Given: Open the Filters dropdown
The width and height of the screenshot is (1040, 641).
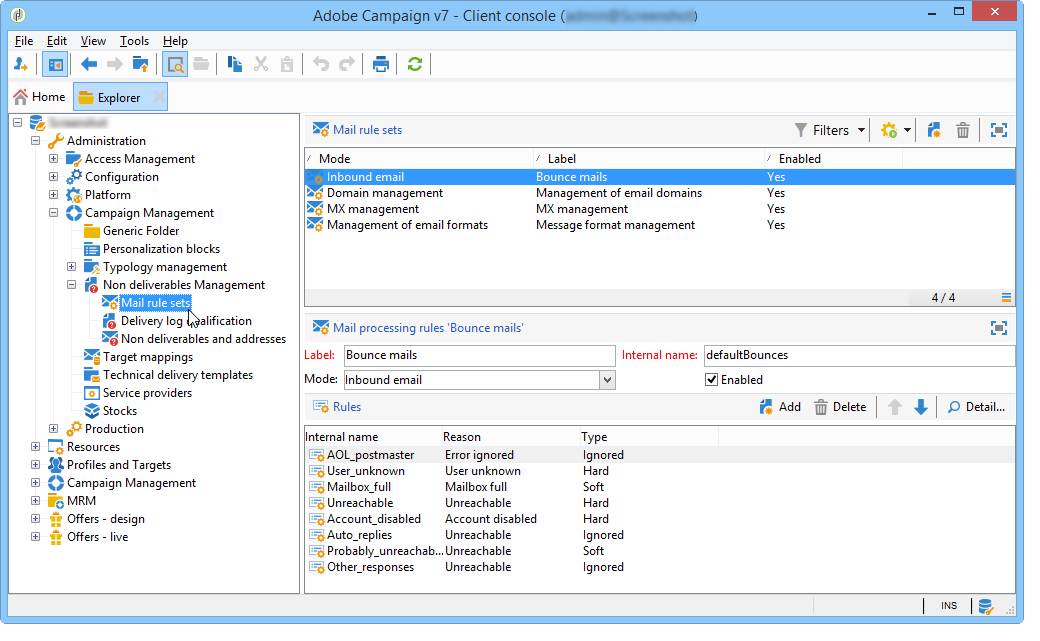Looking at the screenshot, I should point(830,130).
